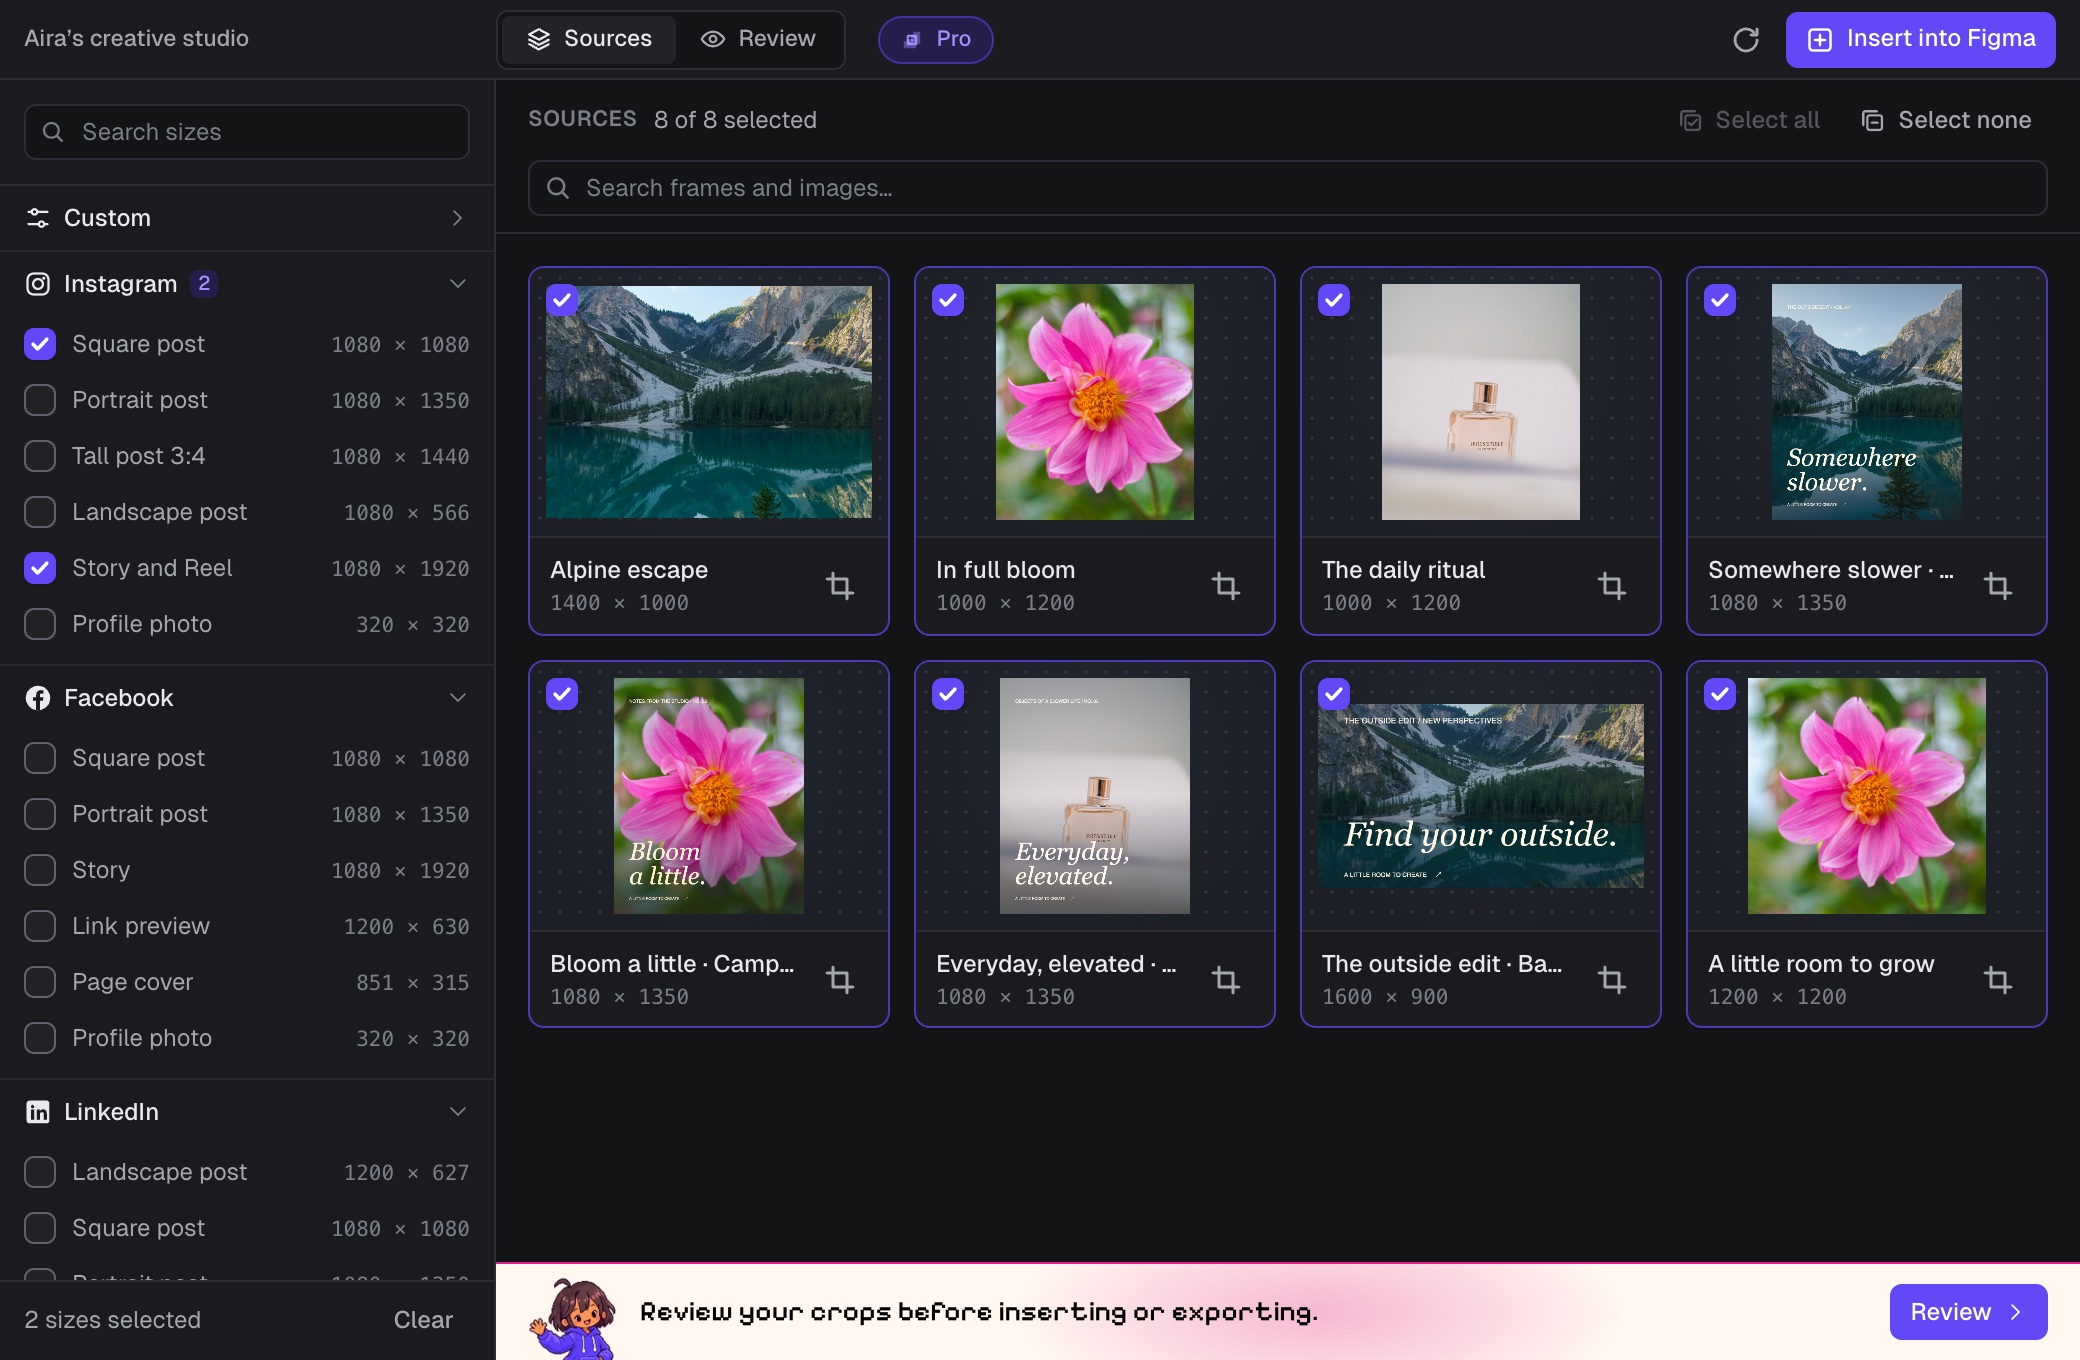
Task: Click the perfume bottle thumbnail of The daily ritual
Action: [1480, 402]
